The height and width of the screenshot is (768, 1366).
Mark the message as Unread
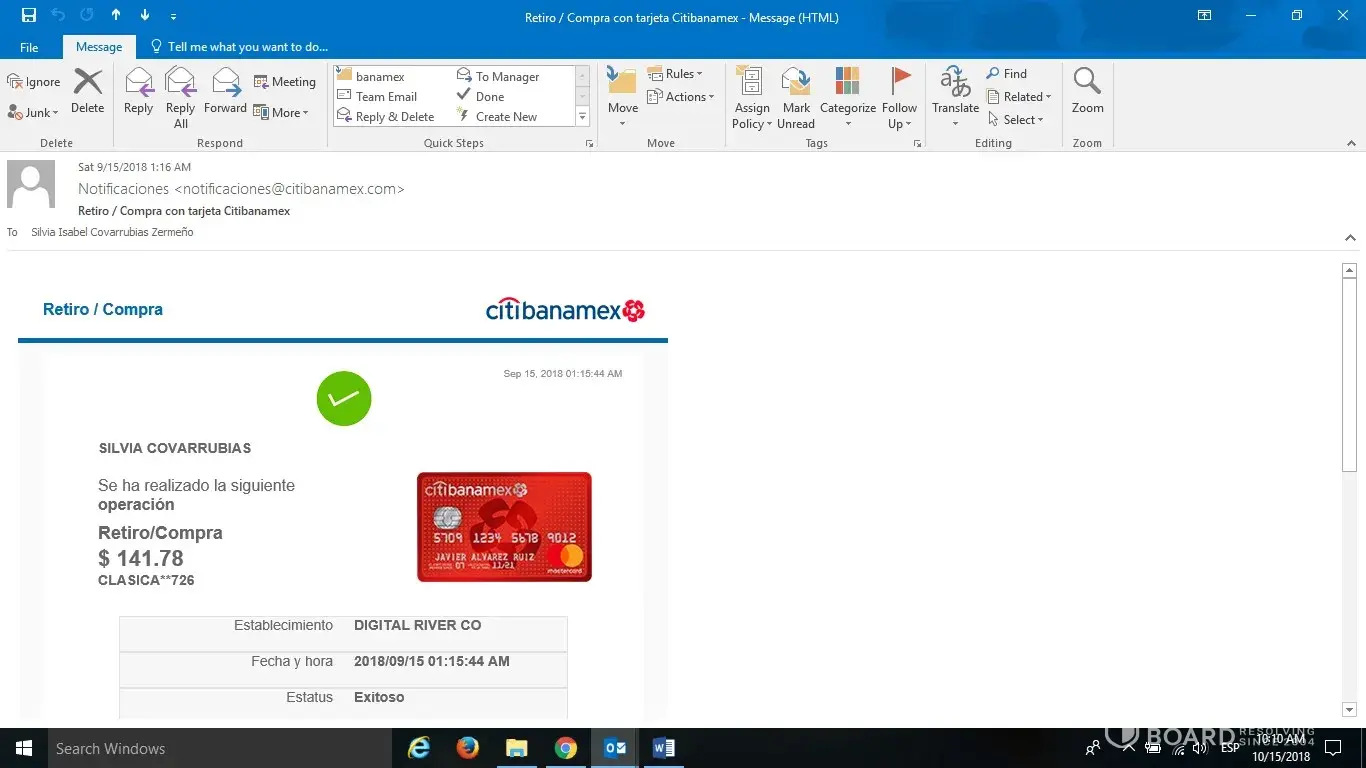click(796, 97)
